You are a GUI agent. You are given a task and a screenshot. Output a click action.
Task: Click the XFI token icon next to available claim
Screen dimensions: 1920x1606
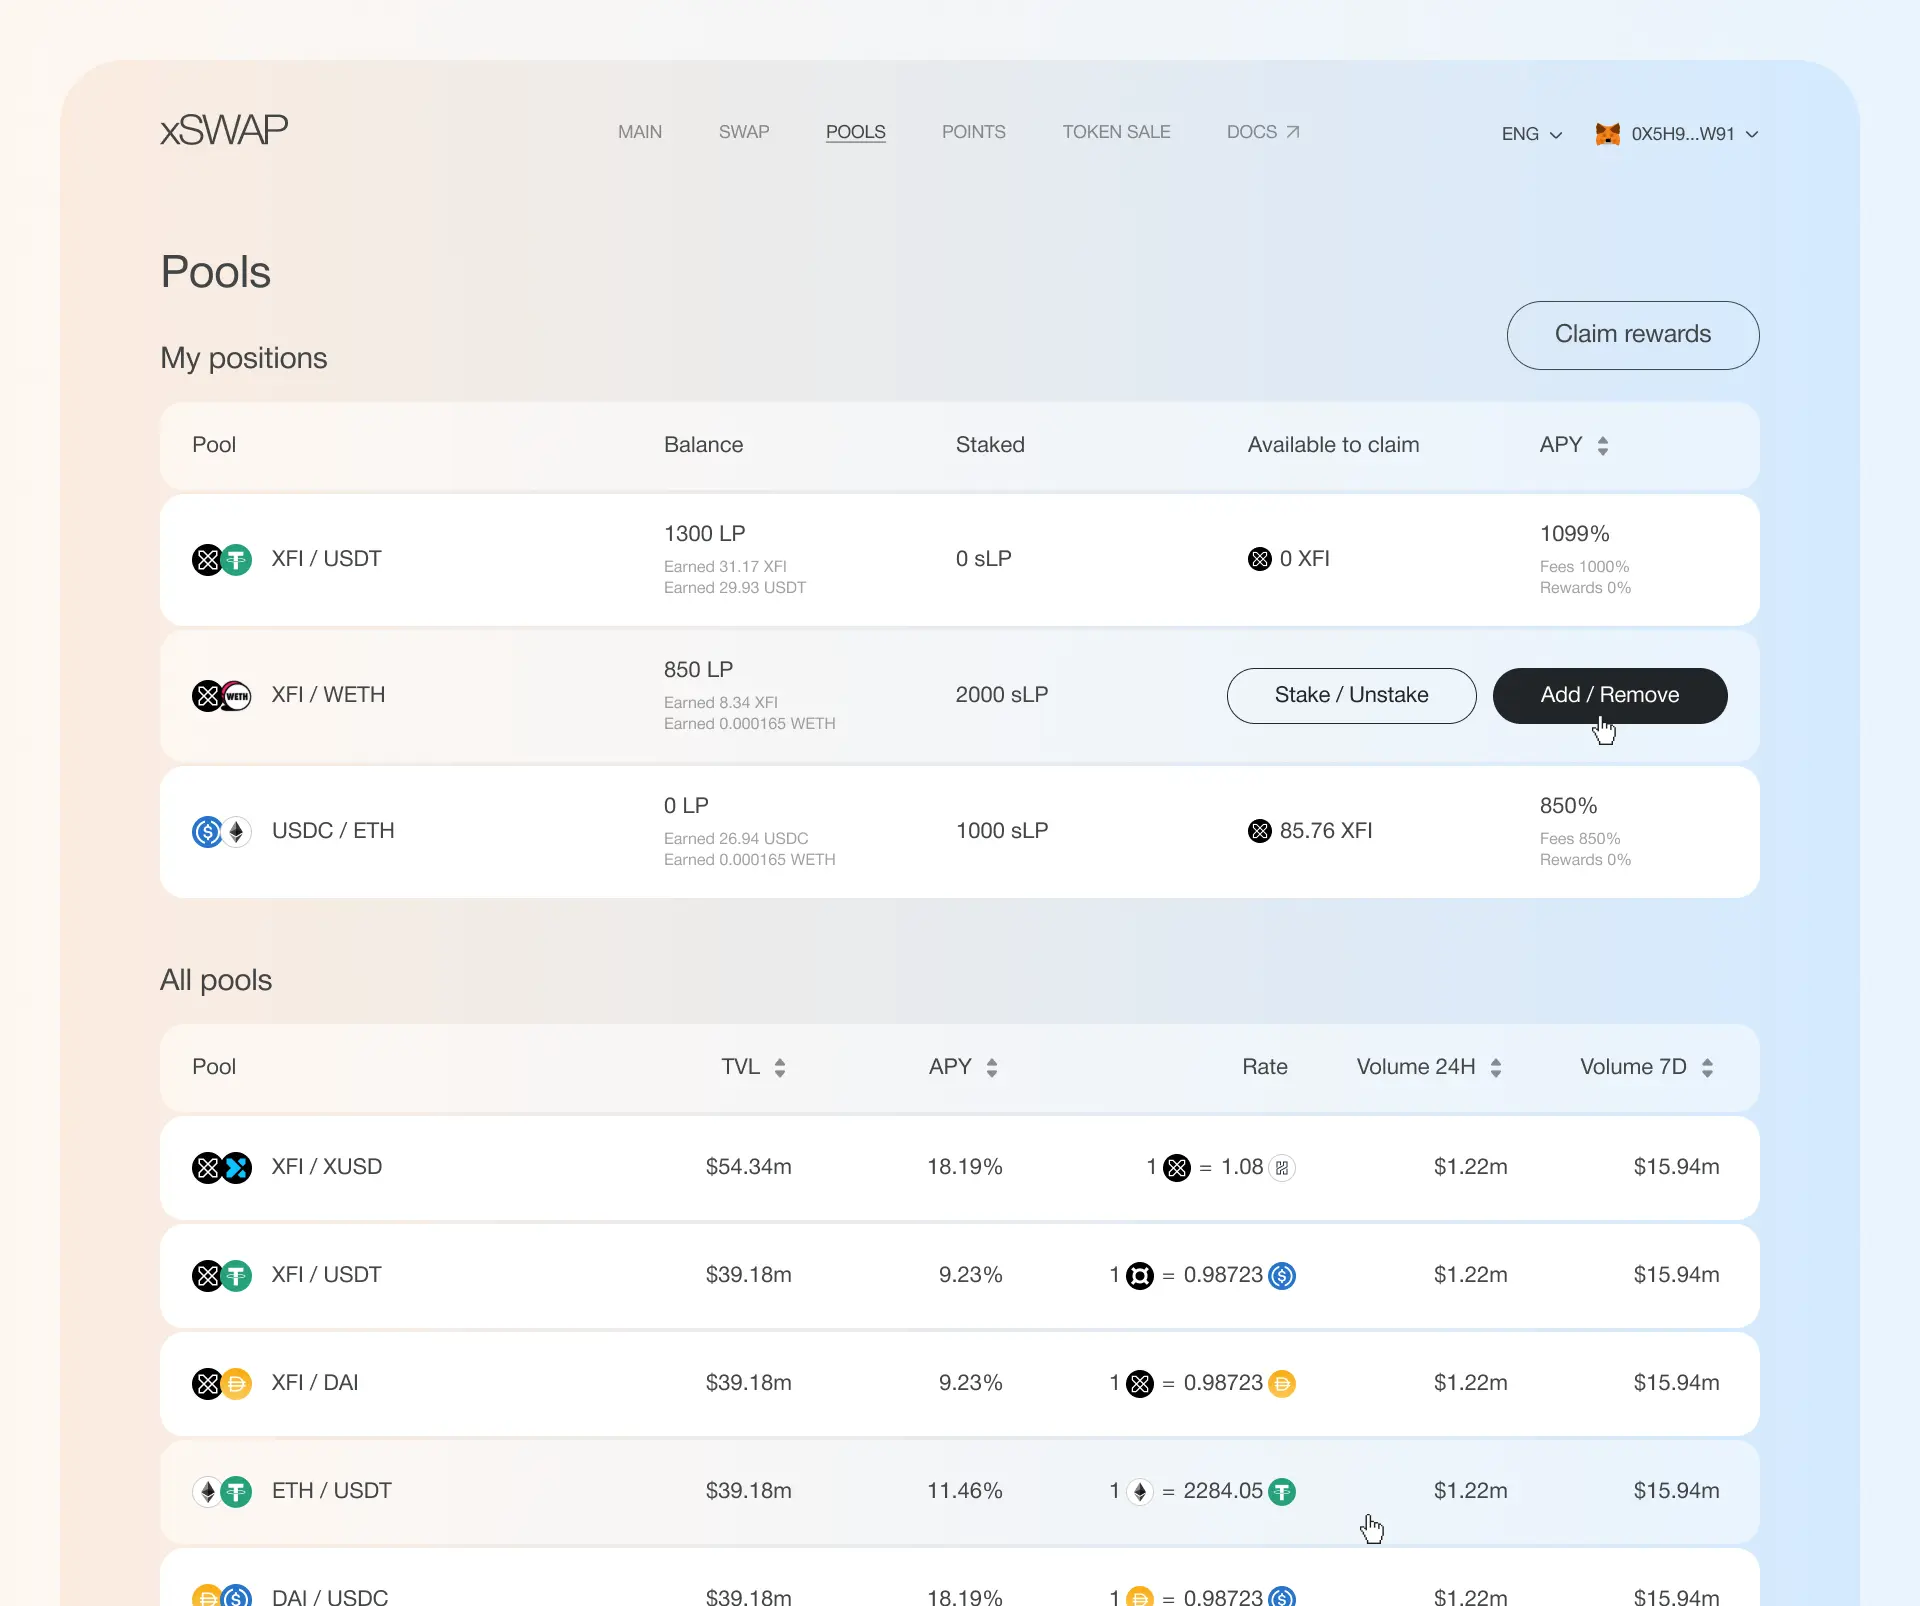pos(1259,558)
